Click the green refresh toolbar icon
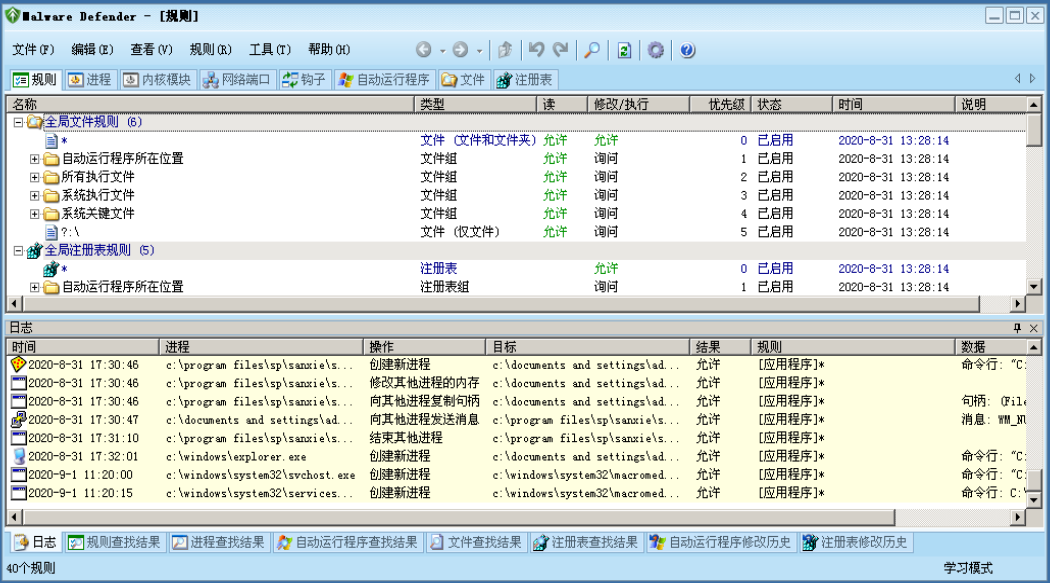Image resolution: width=1050 pixels, height=583 pixels. tap(624, 50)
